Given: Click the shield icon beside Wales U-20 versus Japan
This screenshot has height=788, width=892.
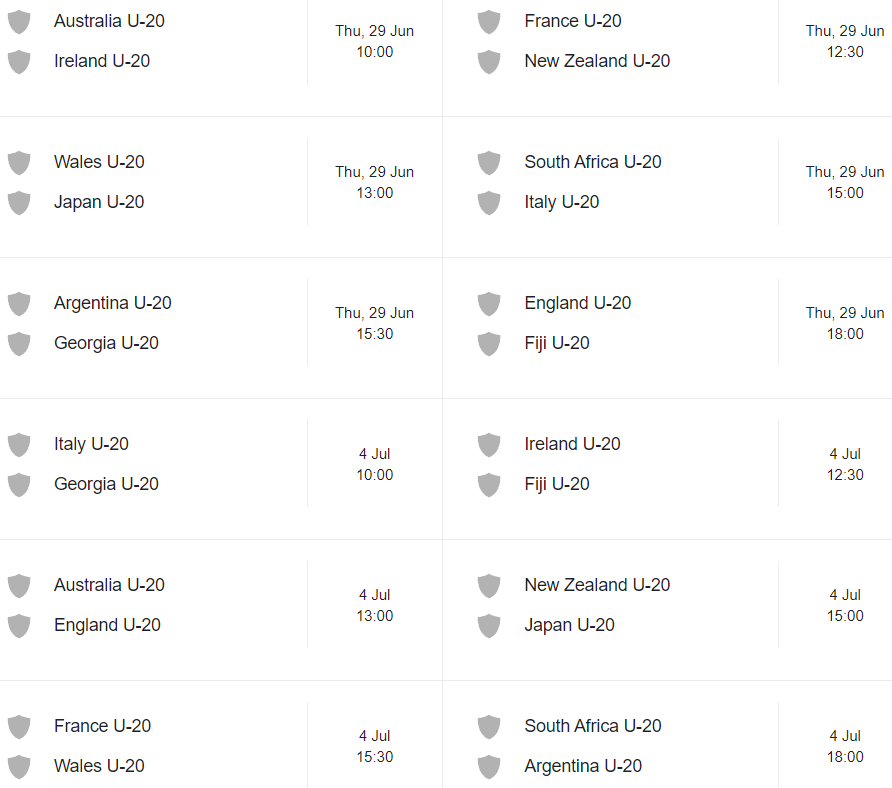Looking at the screenshot, I should [x=19, y=163].
